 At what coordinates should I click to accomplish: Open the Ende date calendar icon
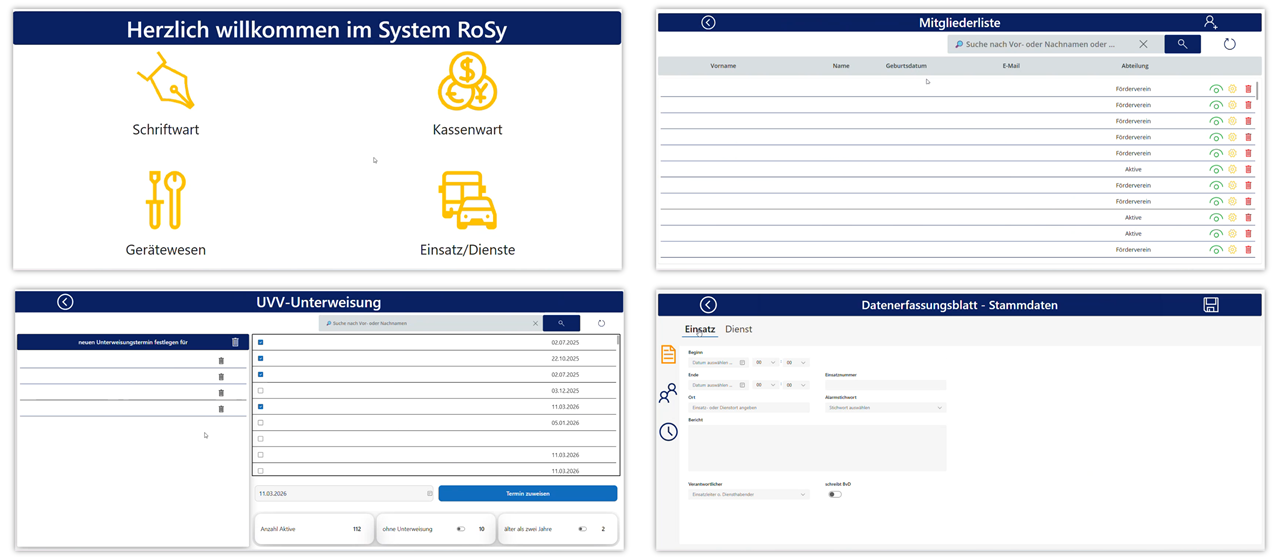click(x=742, y=385)
